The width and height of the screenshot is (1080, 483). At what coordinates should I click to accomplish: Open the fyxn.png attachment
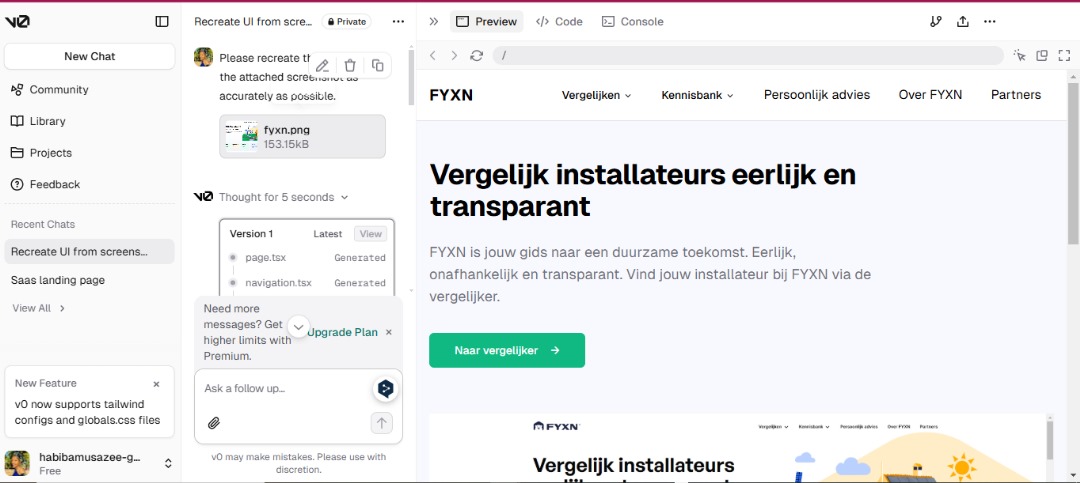302,136
